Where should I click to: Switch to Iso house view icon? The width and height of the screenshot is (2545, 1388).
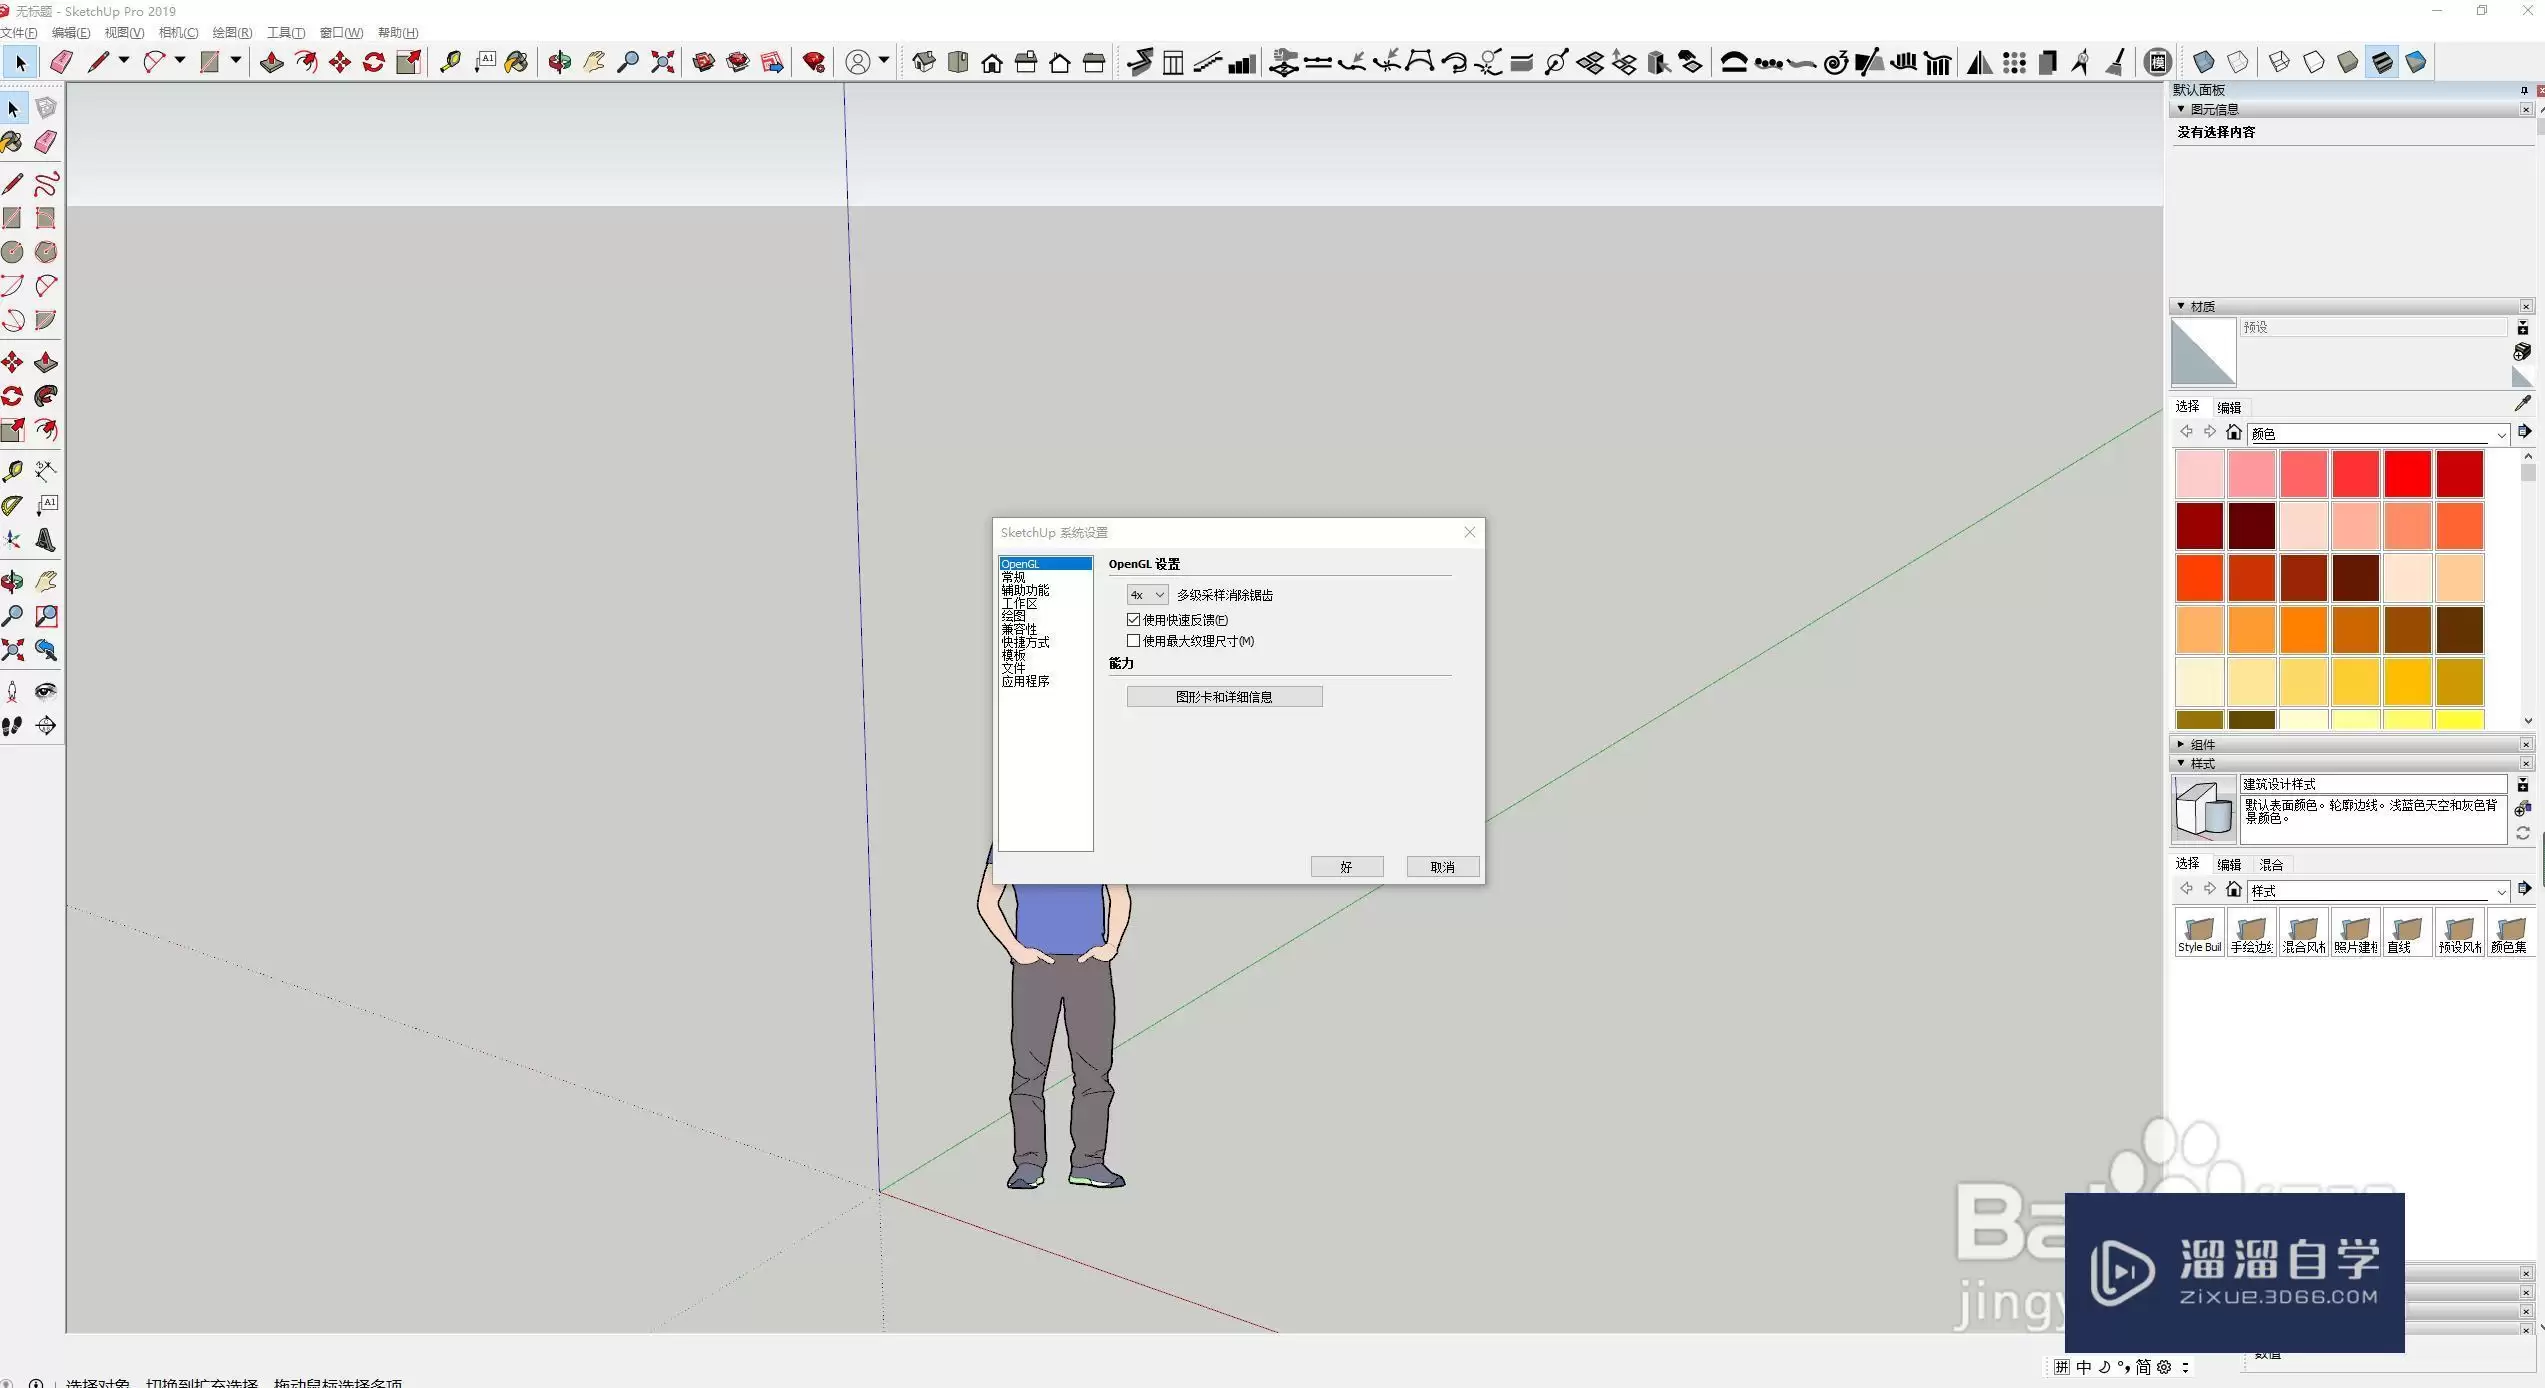[x=924, y=63]
